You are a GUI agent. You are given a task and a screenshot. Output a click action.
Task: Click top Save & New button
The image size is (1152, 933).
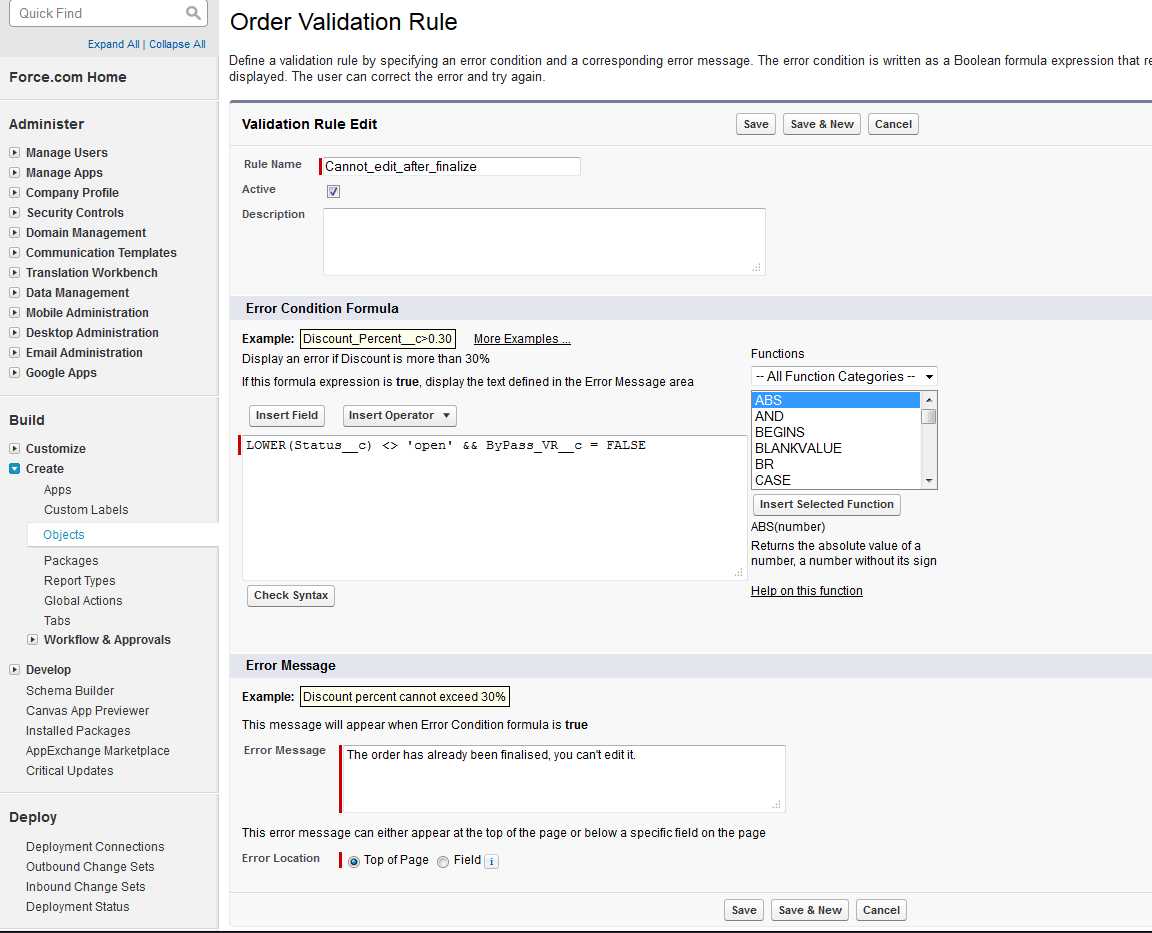coord(821,124)
